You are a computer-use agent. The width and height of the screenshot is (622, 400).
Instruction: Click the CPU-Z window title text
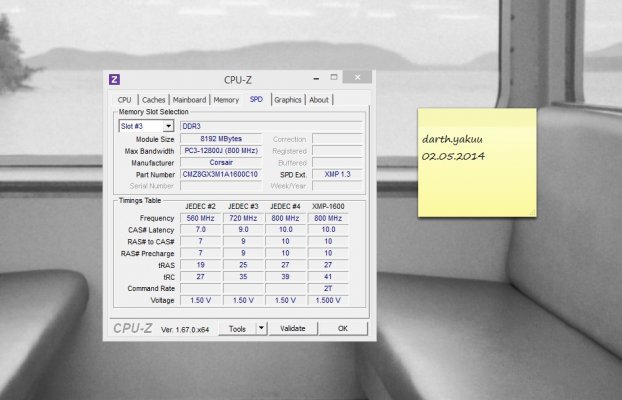point(238,80)
